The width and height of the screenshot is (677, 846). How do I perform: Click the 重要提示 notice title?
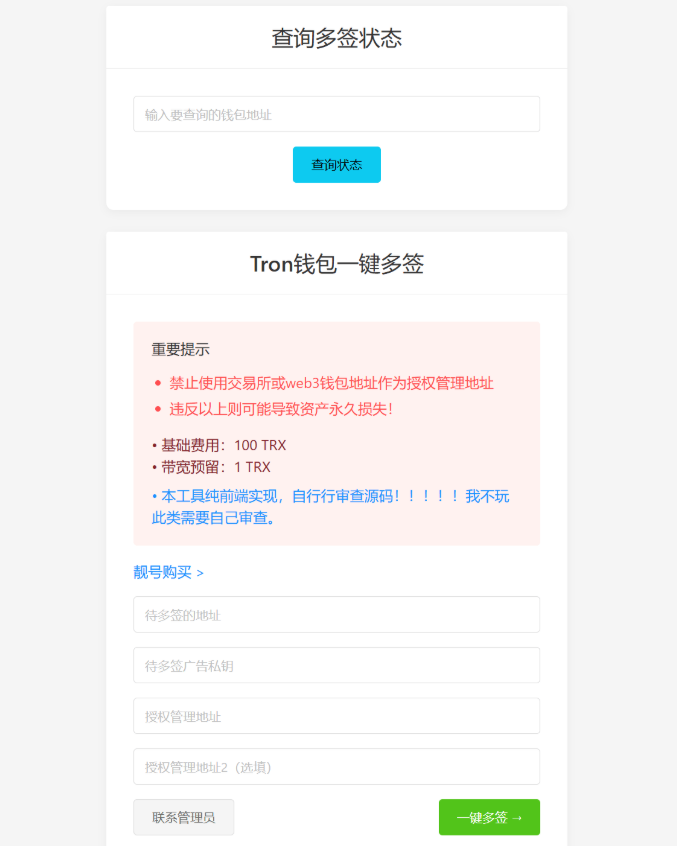[x=180, y=350]
